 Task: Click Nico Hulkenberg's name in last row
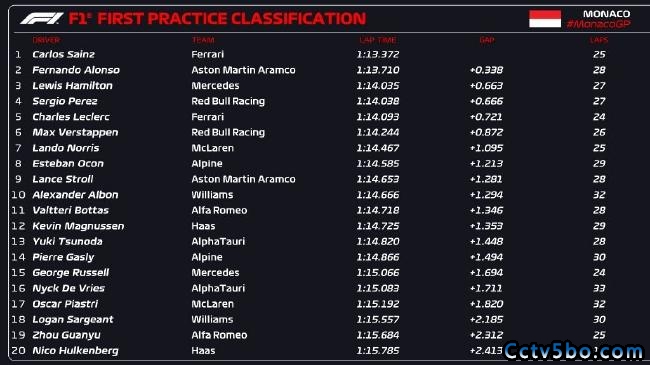coord(75,351)
